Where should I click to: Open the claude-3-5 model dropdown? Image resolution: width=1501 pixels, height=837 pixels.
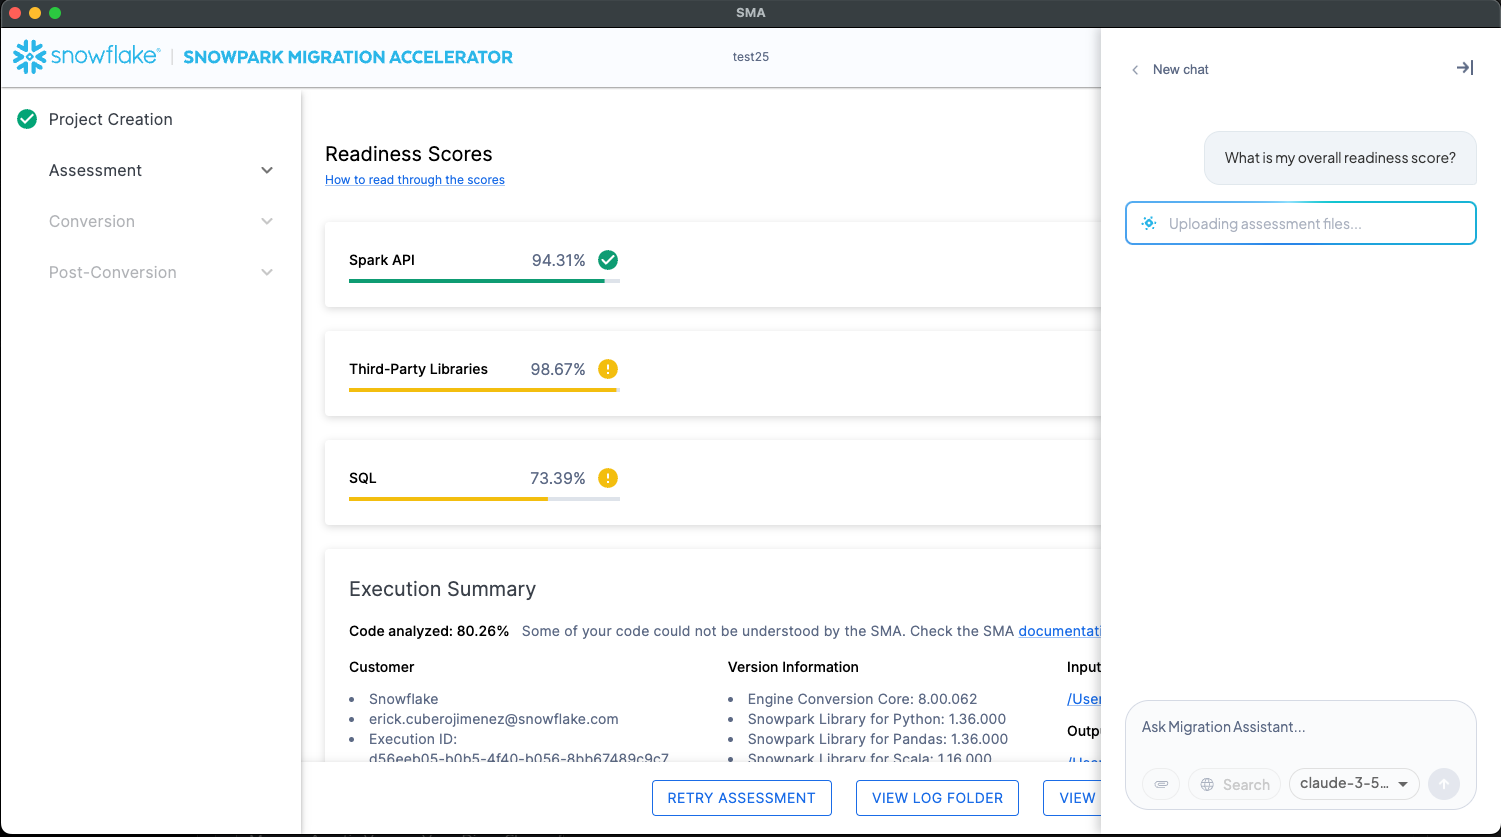point(1354,784)
